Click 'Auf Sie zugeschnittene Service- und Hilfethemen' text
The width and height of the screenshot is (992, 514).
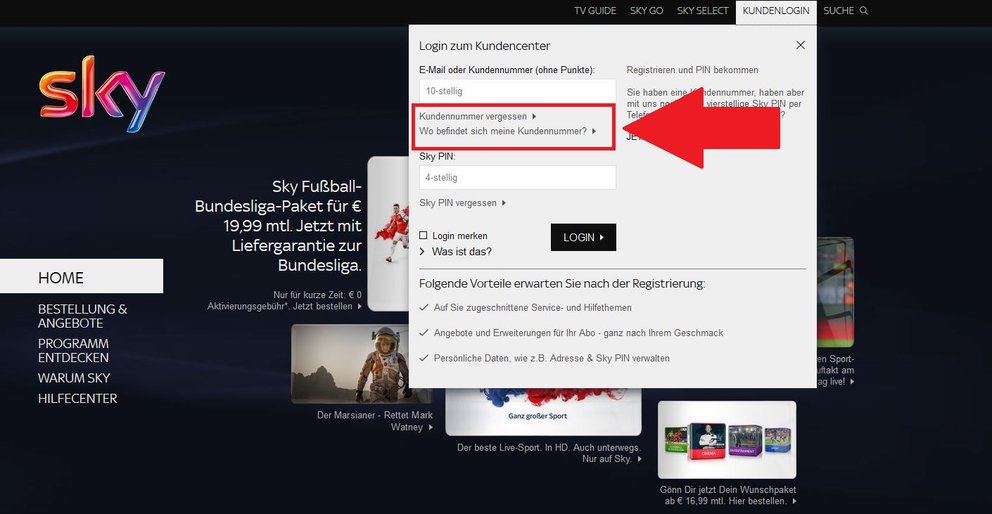tap(533, 308)
